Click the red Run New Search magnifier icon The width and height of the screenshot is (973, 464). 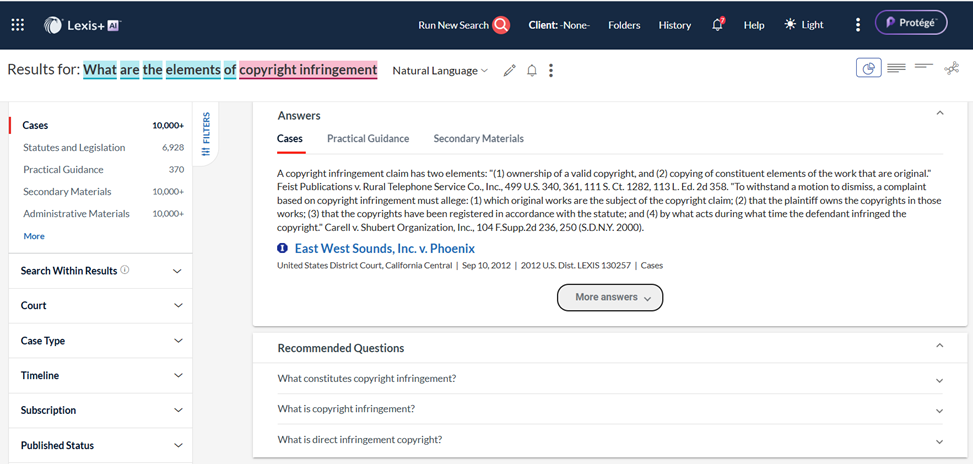pos(501,25)
